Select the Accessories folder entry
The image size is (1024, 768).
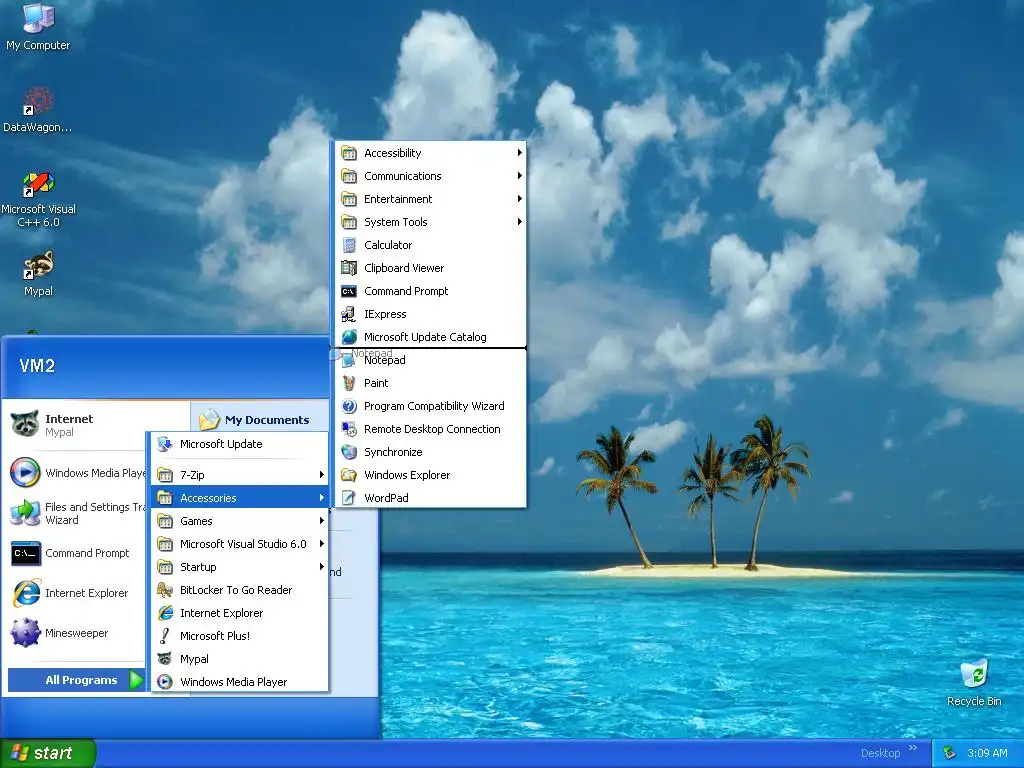(x=240, y=498)
